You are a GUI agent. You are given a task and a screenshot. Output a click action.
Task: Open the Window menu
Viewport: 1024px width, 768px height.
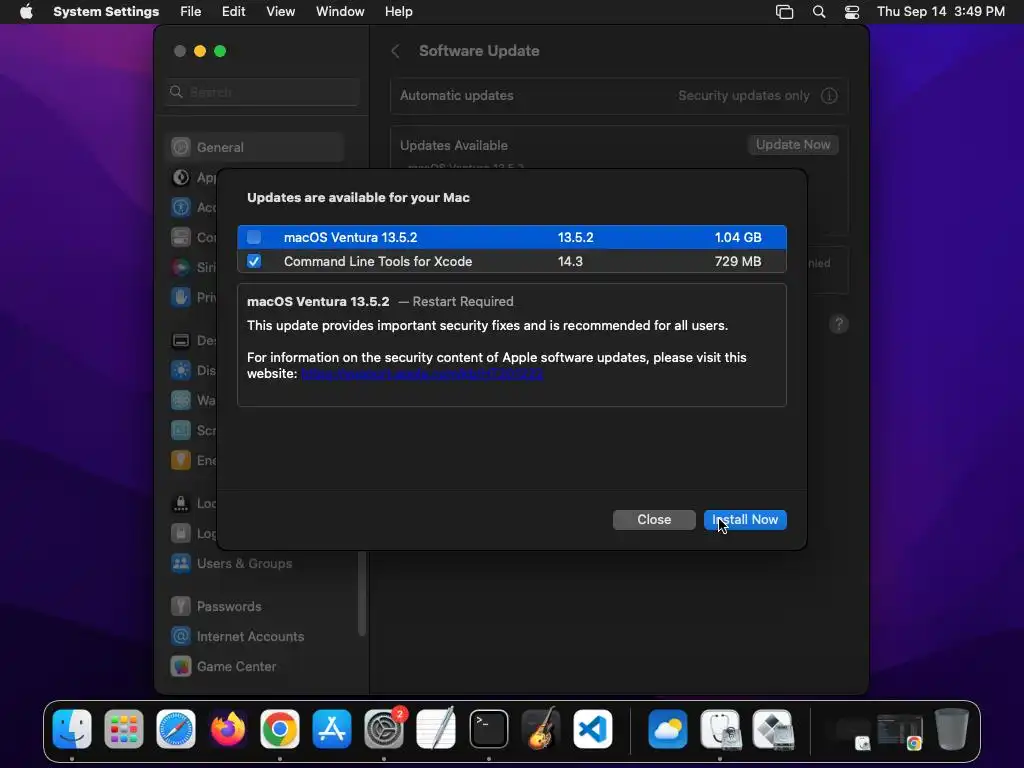[340, 12]
